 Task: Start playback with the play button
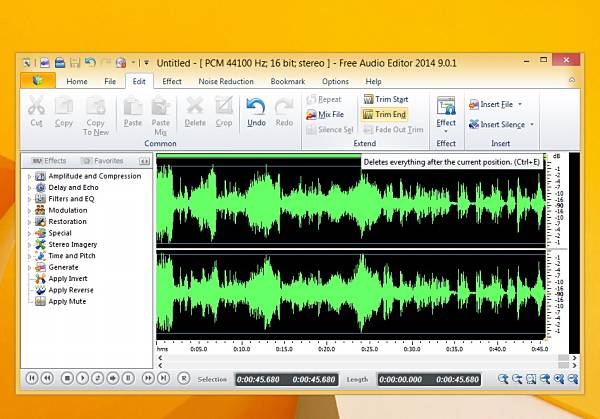(82, 378)
